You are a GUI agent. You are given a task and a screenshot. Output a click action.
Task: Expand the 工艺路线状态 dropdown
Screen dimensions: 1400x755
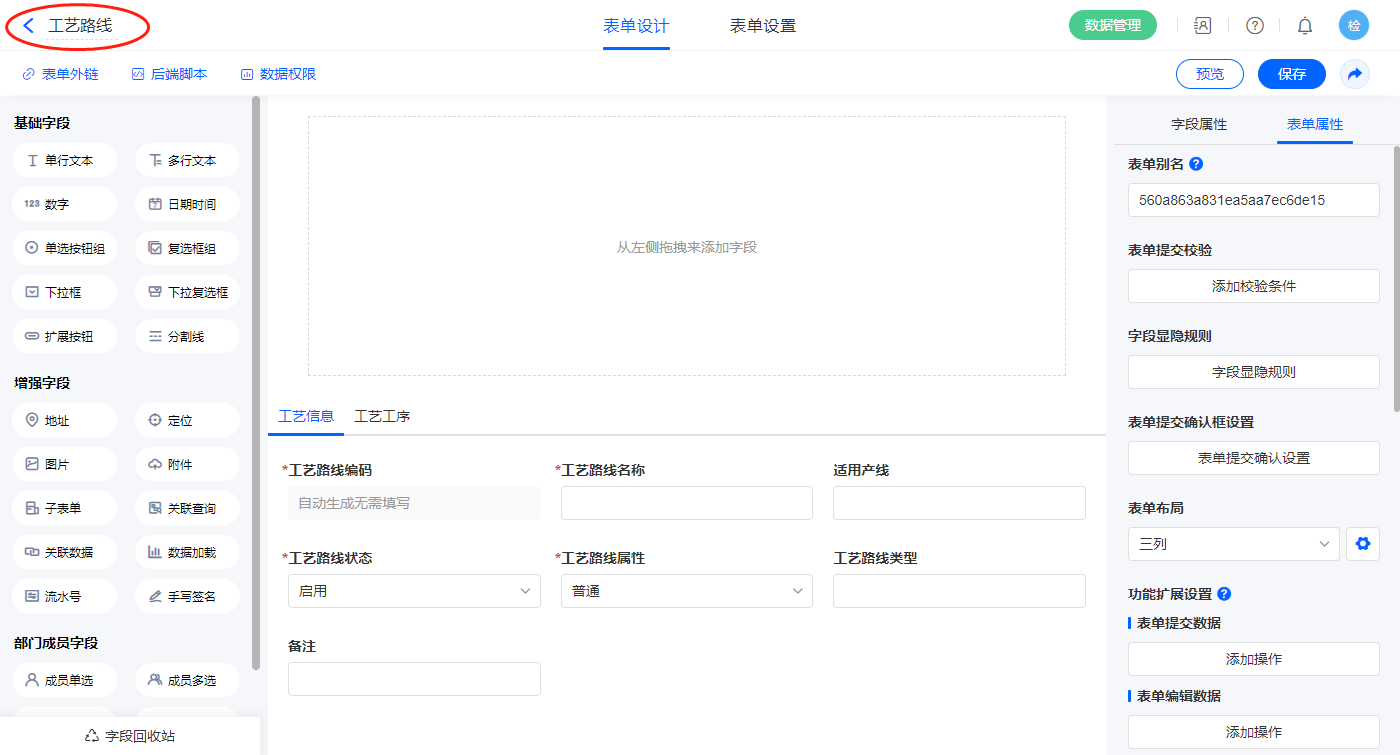[414, 591]
